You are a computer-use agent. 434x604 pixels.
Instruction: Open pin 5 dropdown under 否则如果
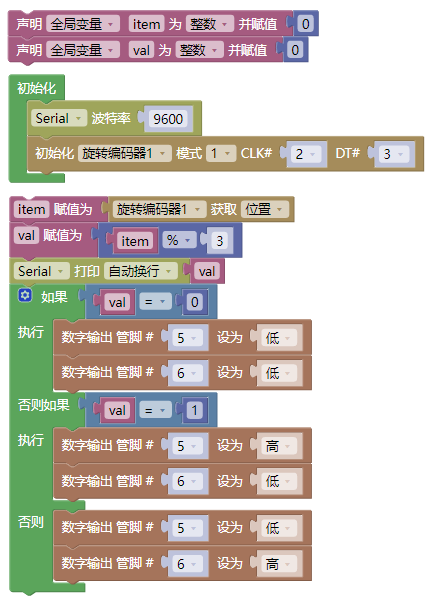pos(187,446)
